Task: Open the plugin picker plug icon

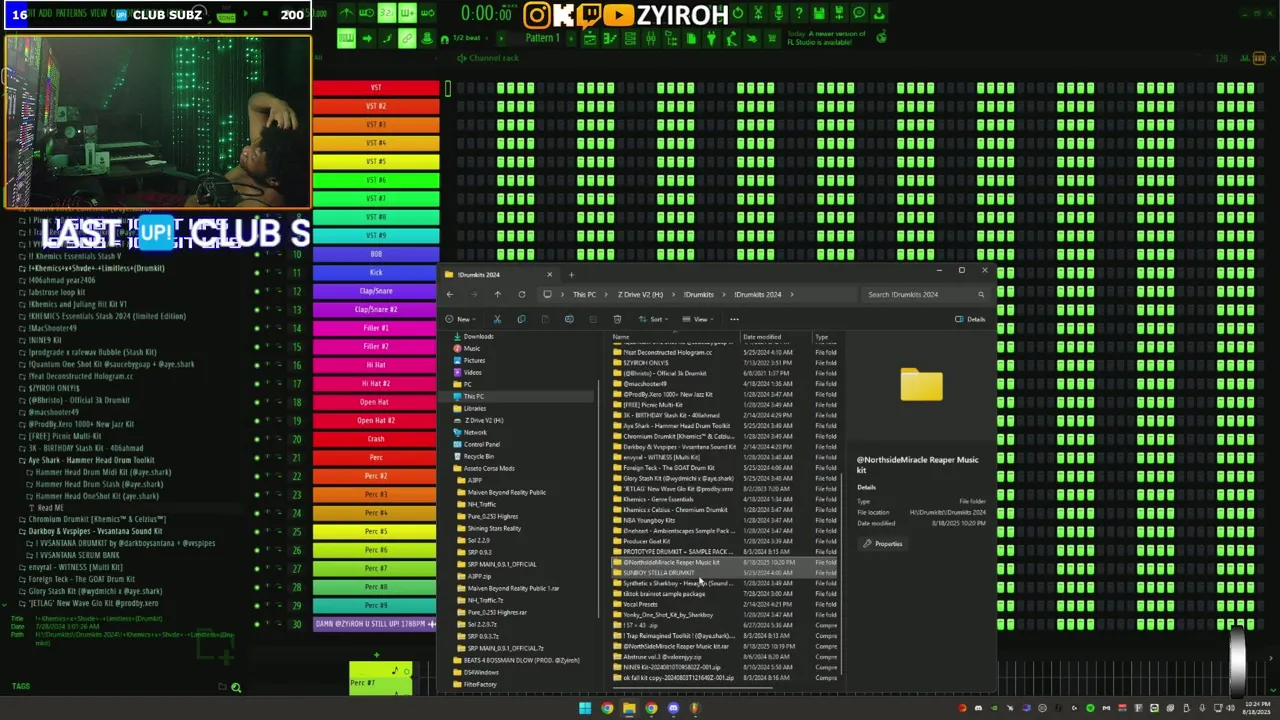Action: pyautogui.click(x=711, y=38)
